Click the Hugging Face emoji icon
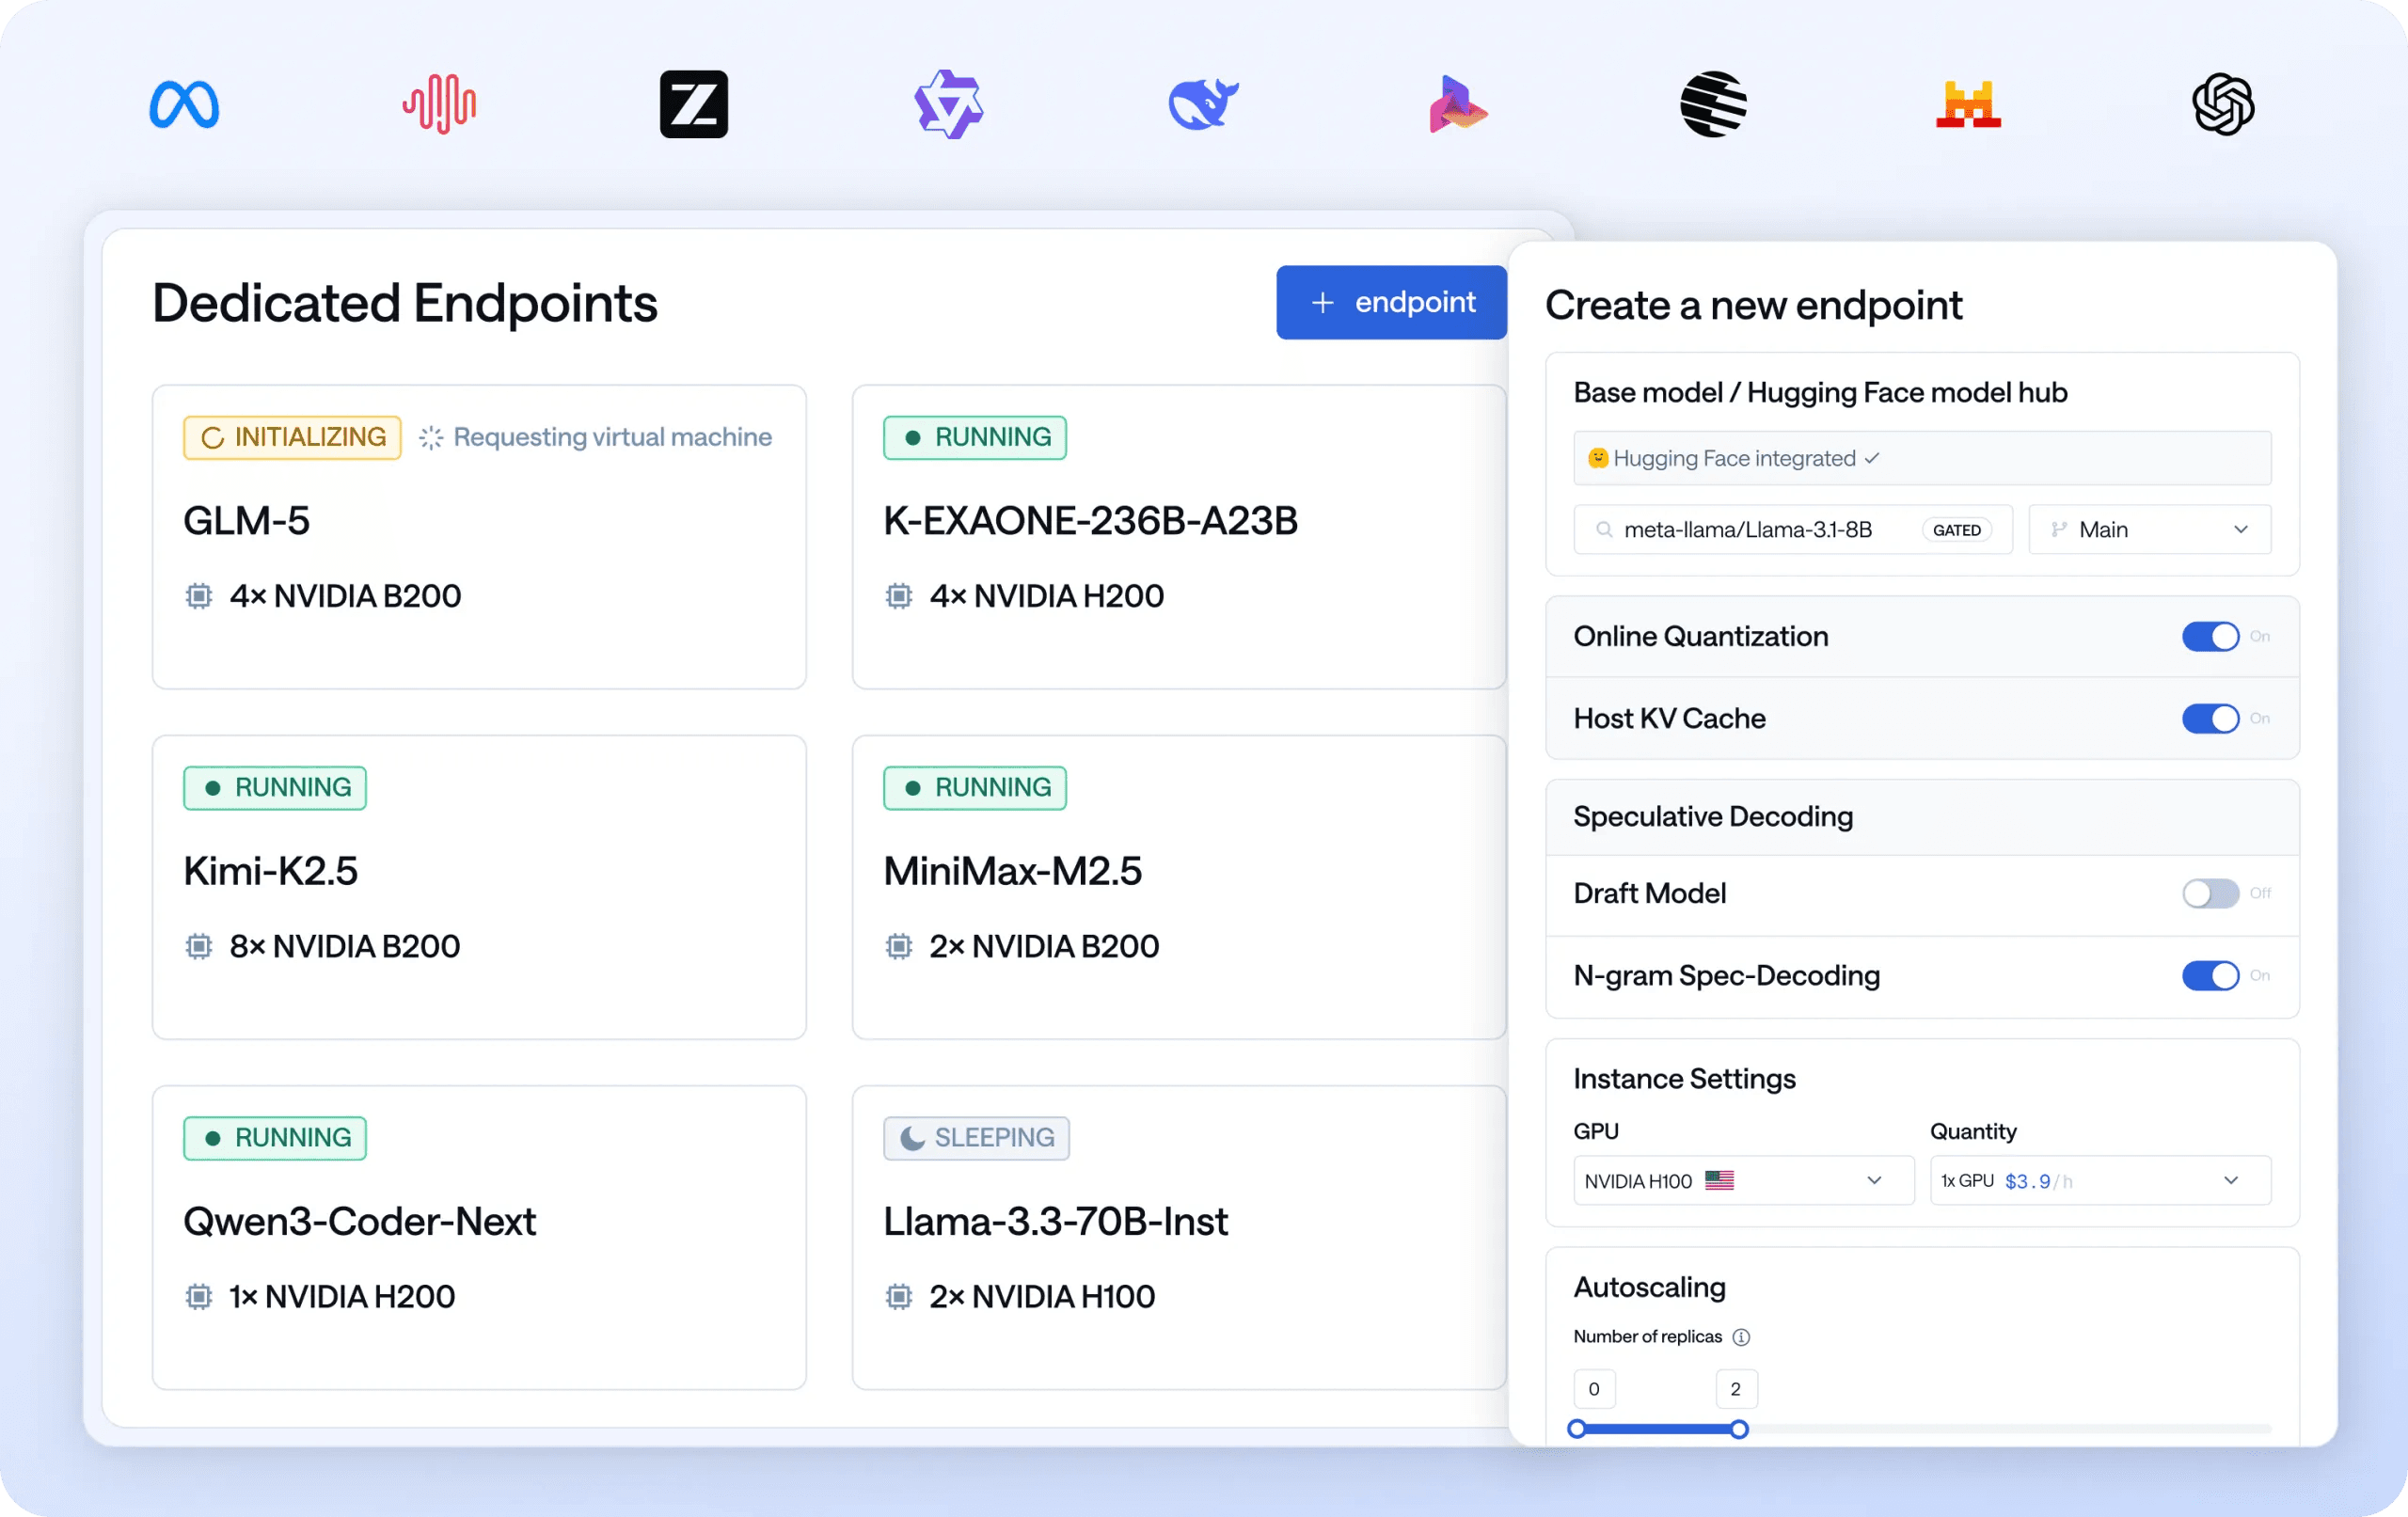The width and height of the screenshot is (2408, 1517). 1598,458
